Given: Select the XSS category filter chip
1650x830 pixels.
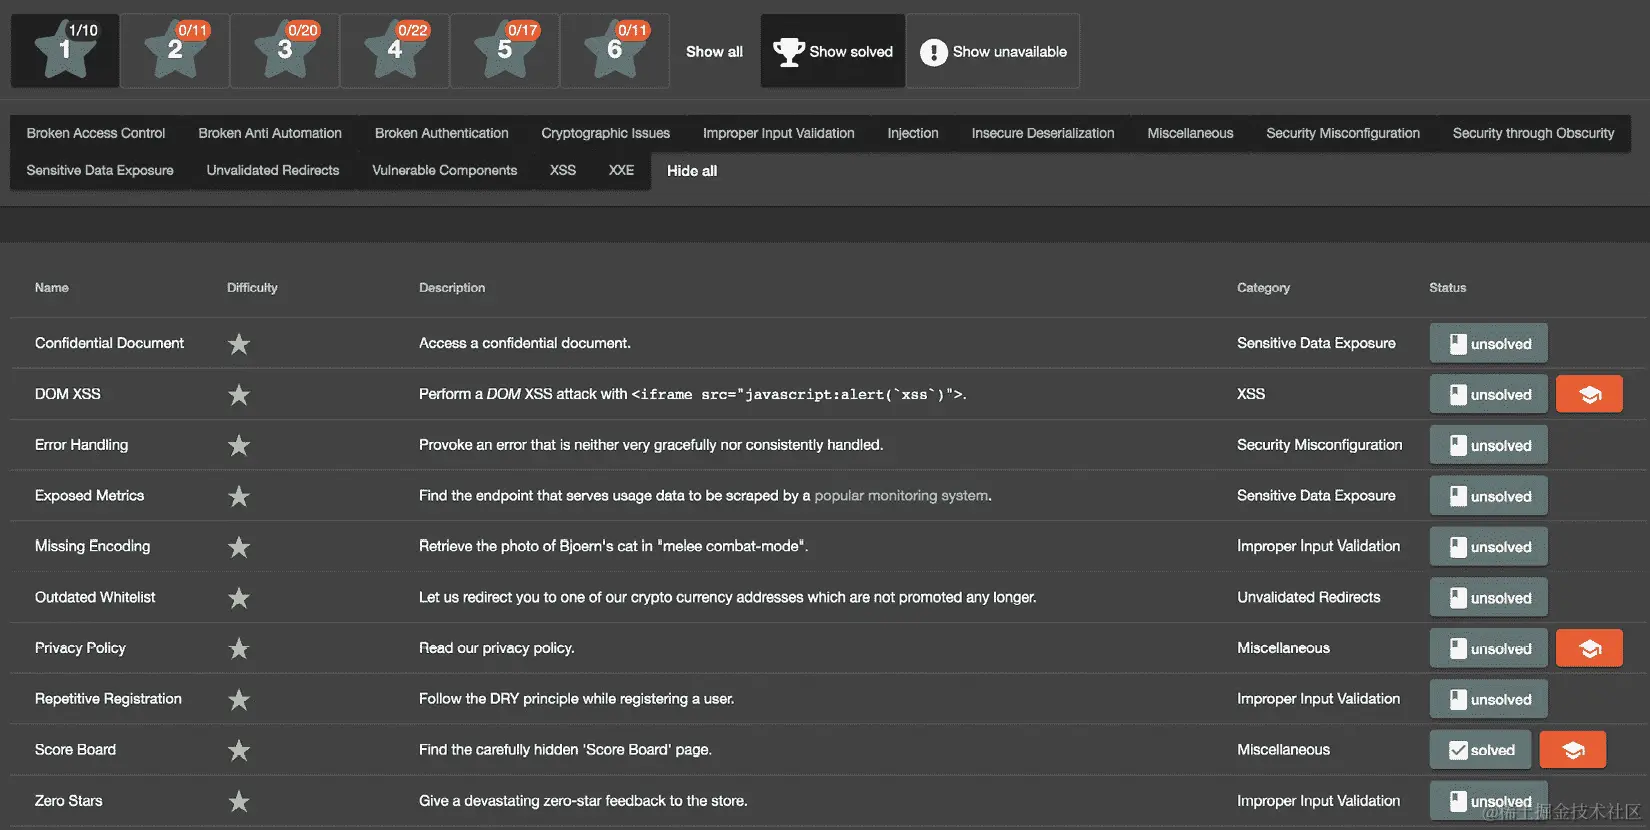Looking at the screenshot, I should pos(563,170).
